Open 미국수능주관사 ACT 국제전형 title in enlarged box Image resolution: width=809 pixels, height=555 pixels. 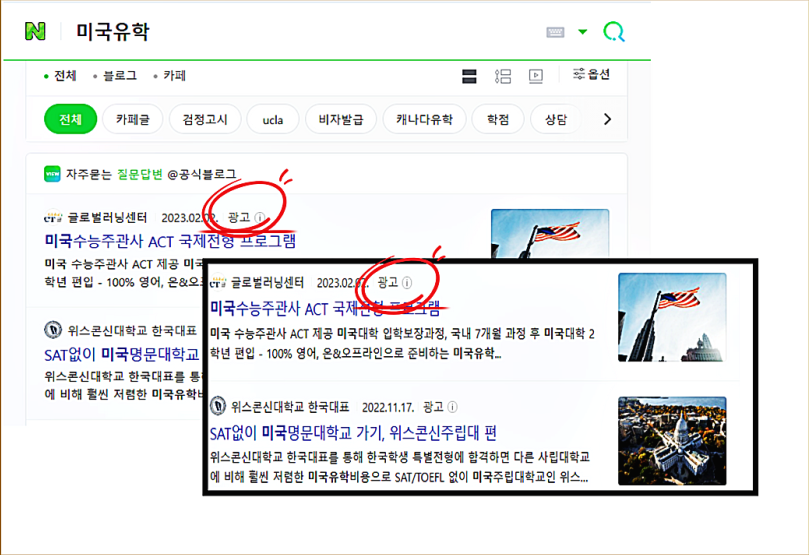(326, 308)
